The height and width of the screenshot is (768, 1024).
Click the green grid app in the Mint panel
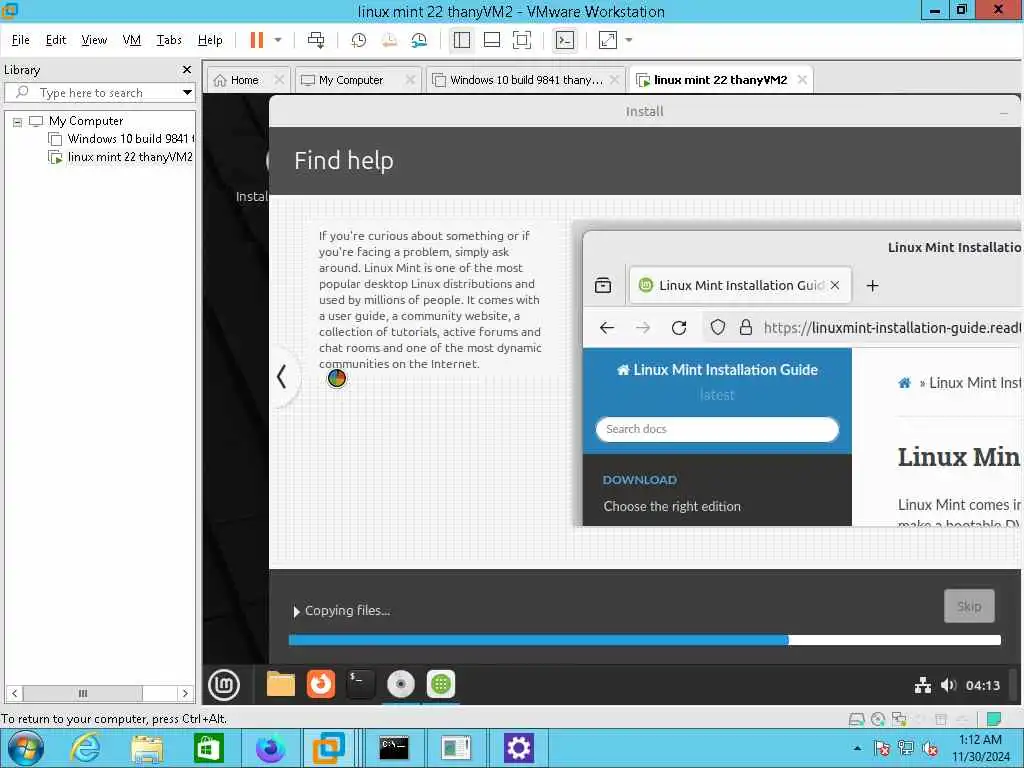[x=441, y=684]
